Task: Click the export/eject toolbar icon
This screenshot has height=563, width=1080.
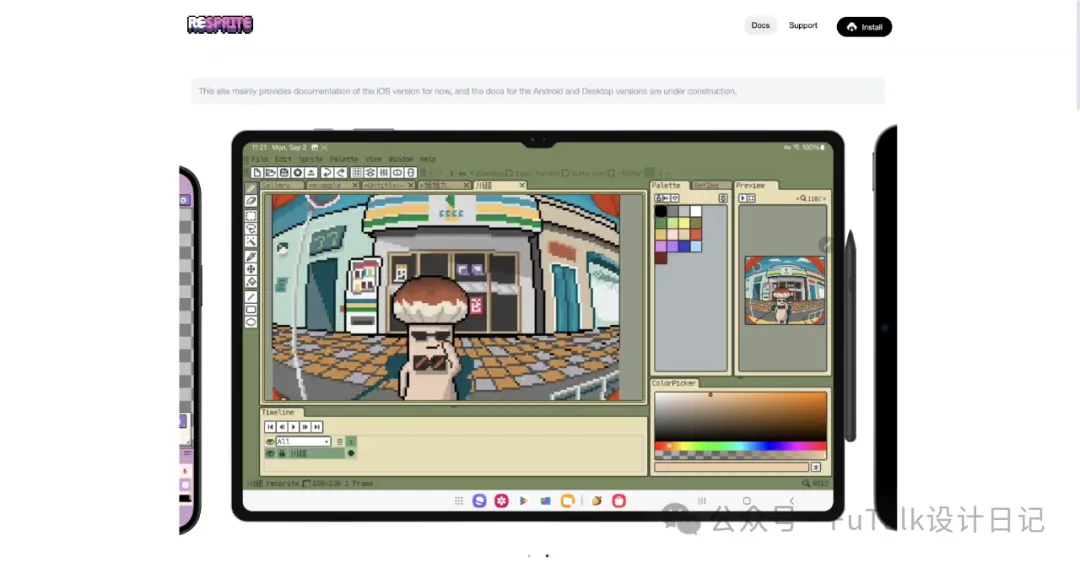Action: pos(311,172)
